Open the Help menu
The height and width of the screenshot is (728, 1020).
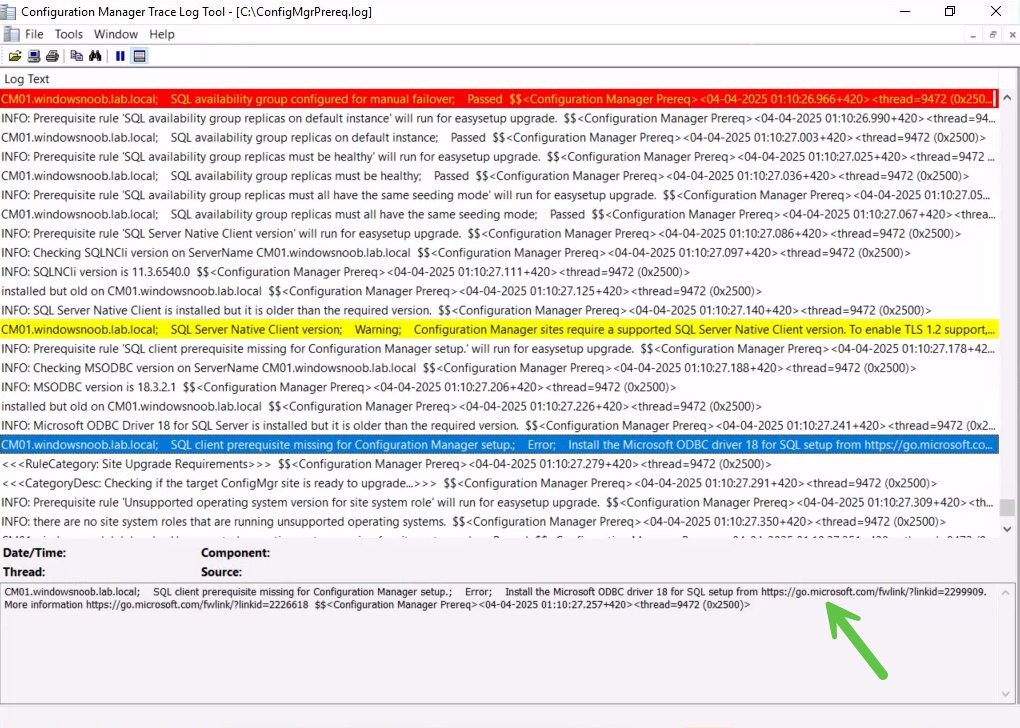click(x=162, y=34)
